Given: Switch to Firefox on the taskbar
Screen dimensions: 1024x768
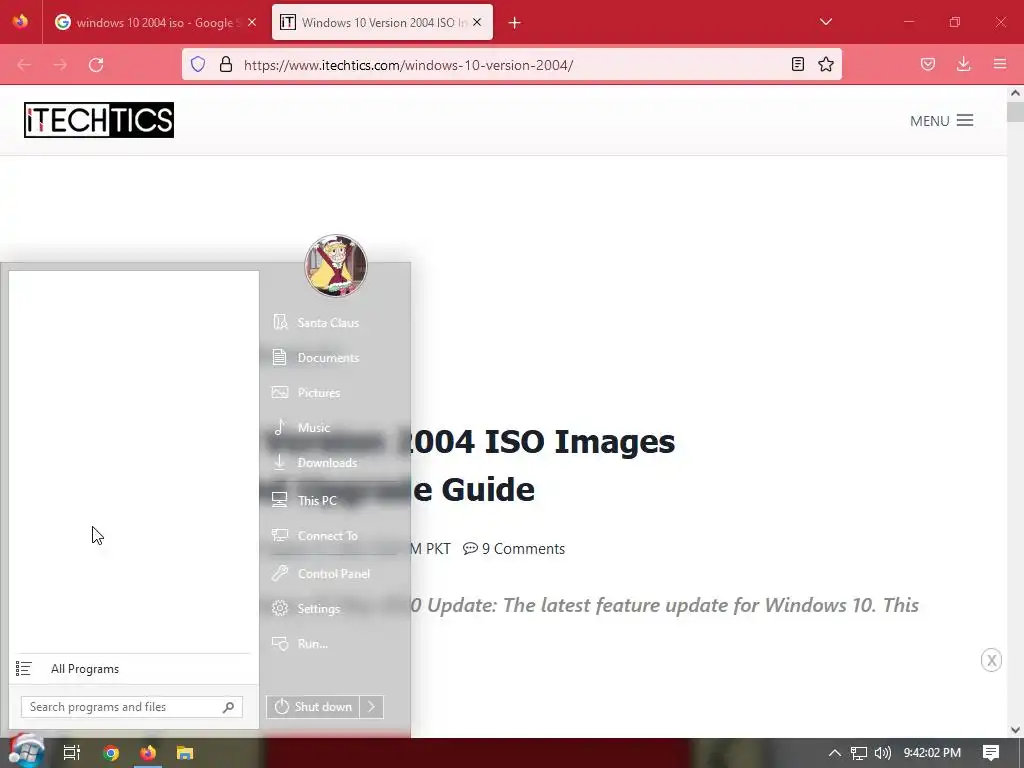Looking at the screenshot, I should click(148, 753).
